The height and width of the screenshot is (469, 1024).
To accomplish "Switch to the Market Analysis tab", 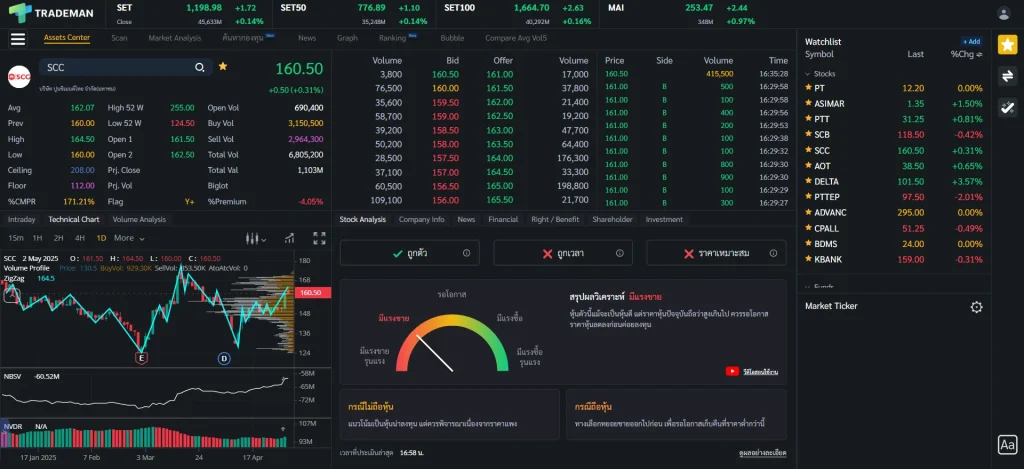I will (x=174, y=38).
